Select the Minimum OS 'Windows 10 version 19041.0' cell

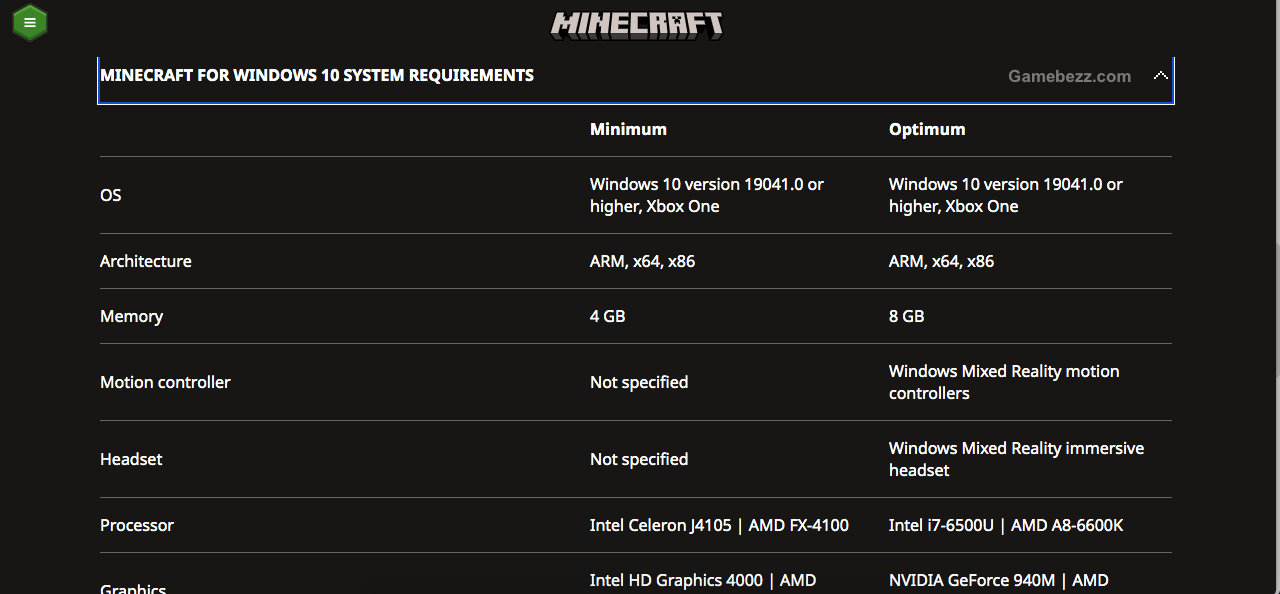707,195
